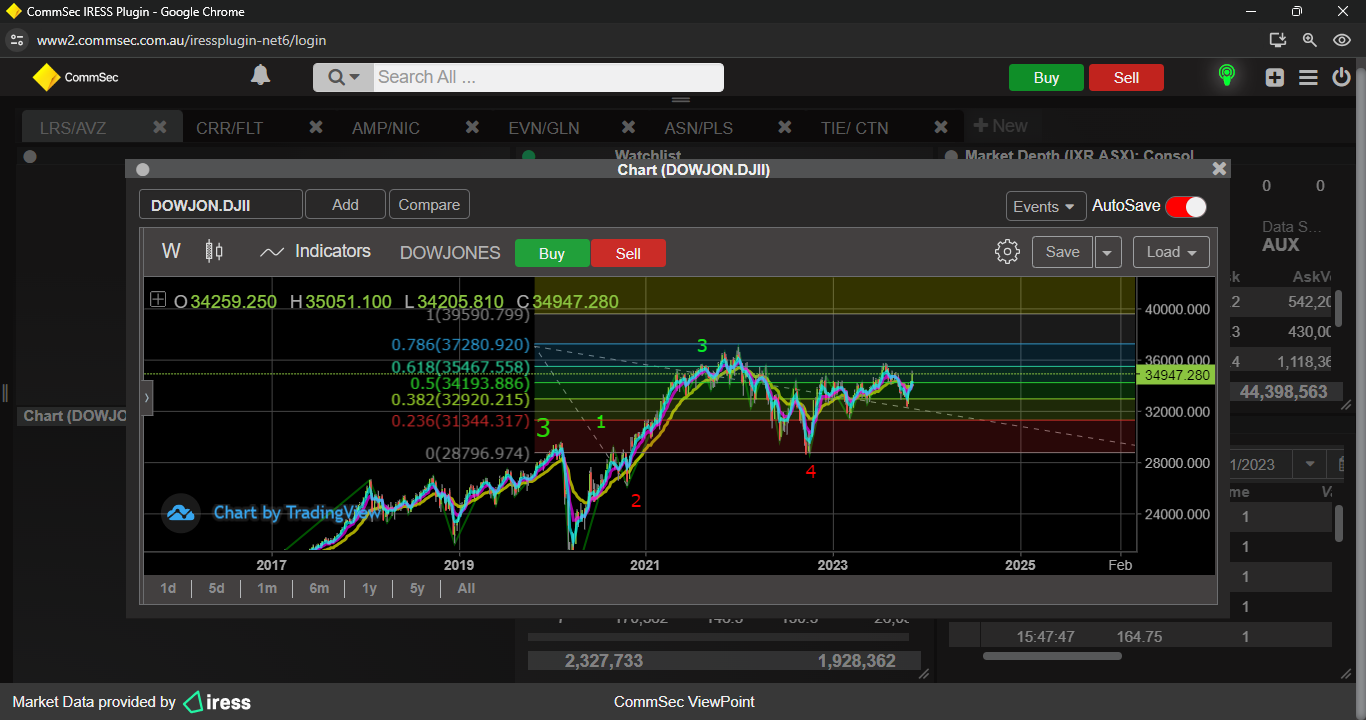1366x720 pixels.
Task: Click the Compare button
Action: [429, 205]
